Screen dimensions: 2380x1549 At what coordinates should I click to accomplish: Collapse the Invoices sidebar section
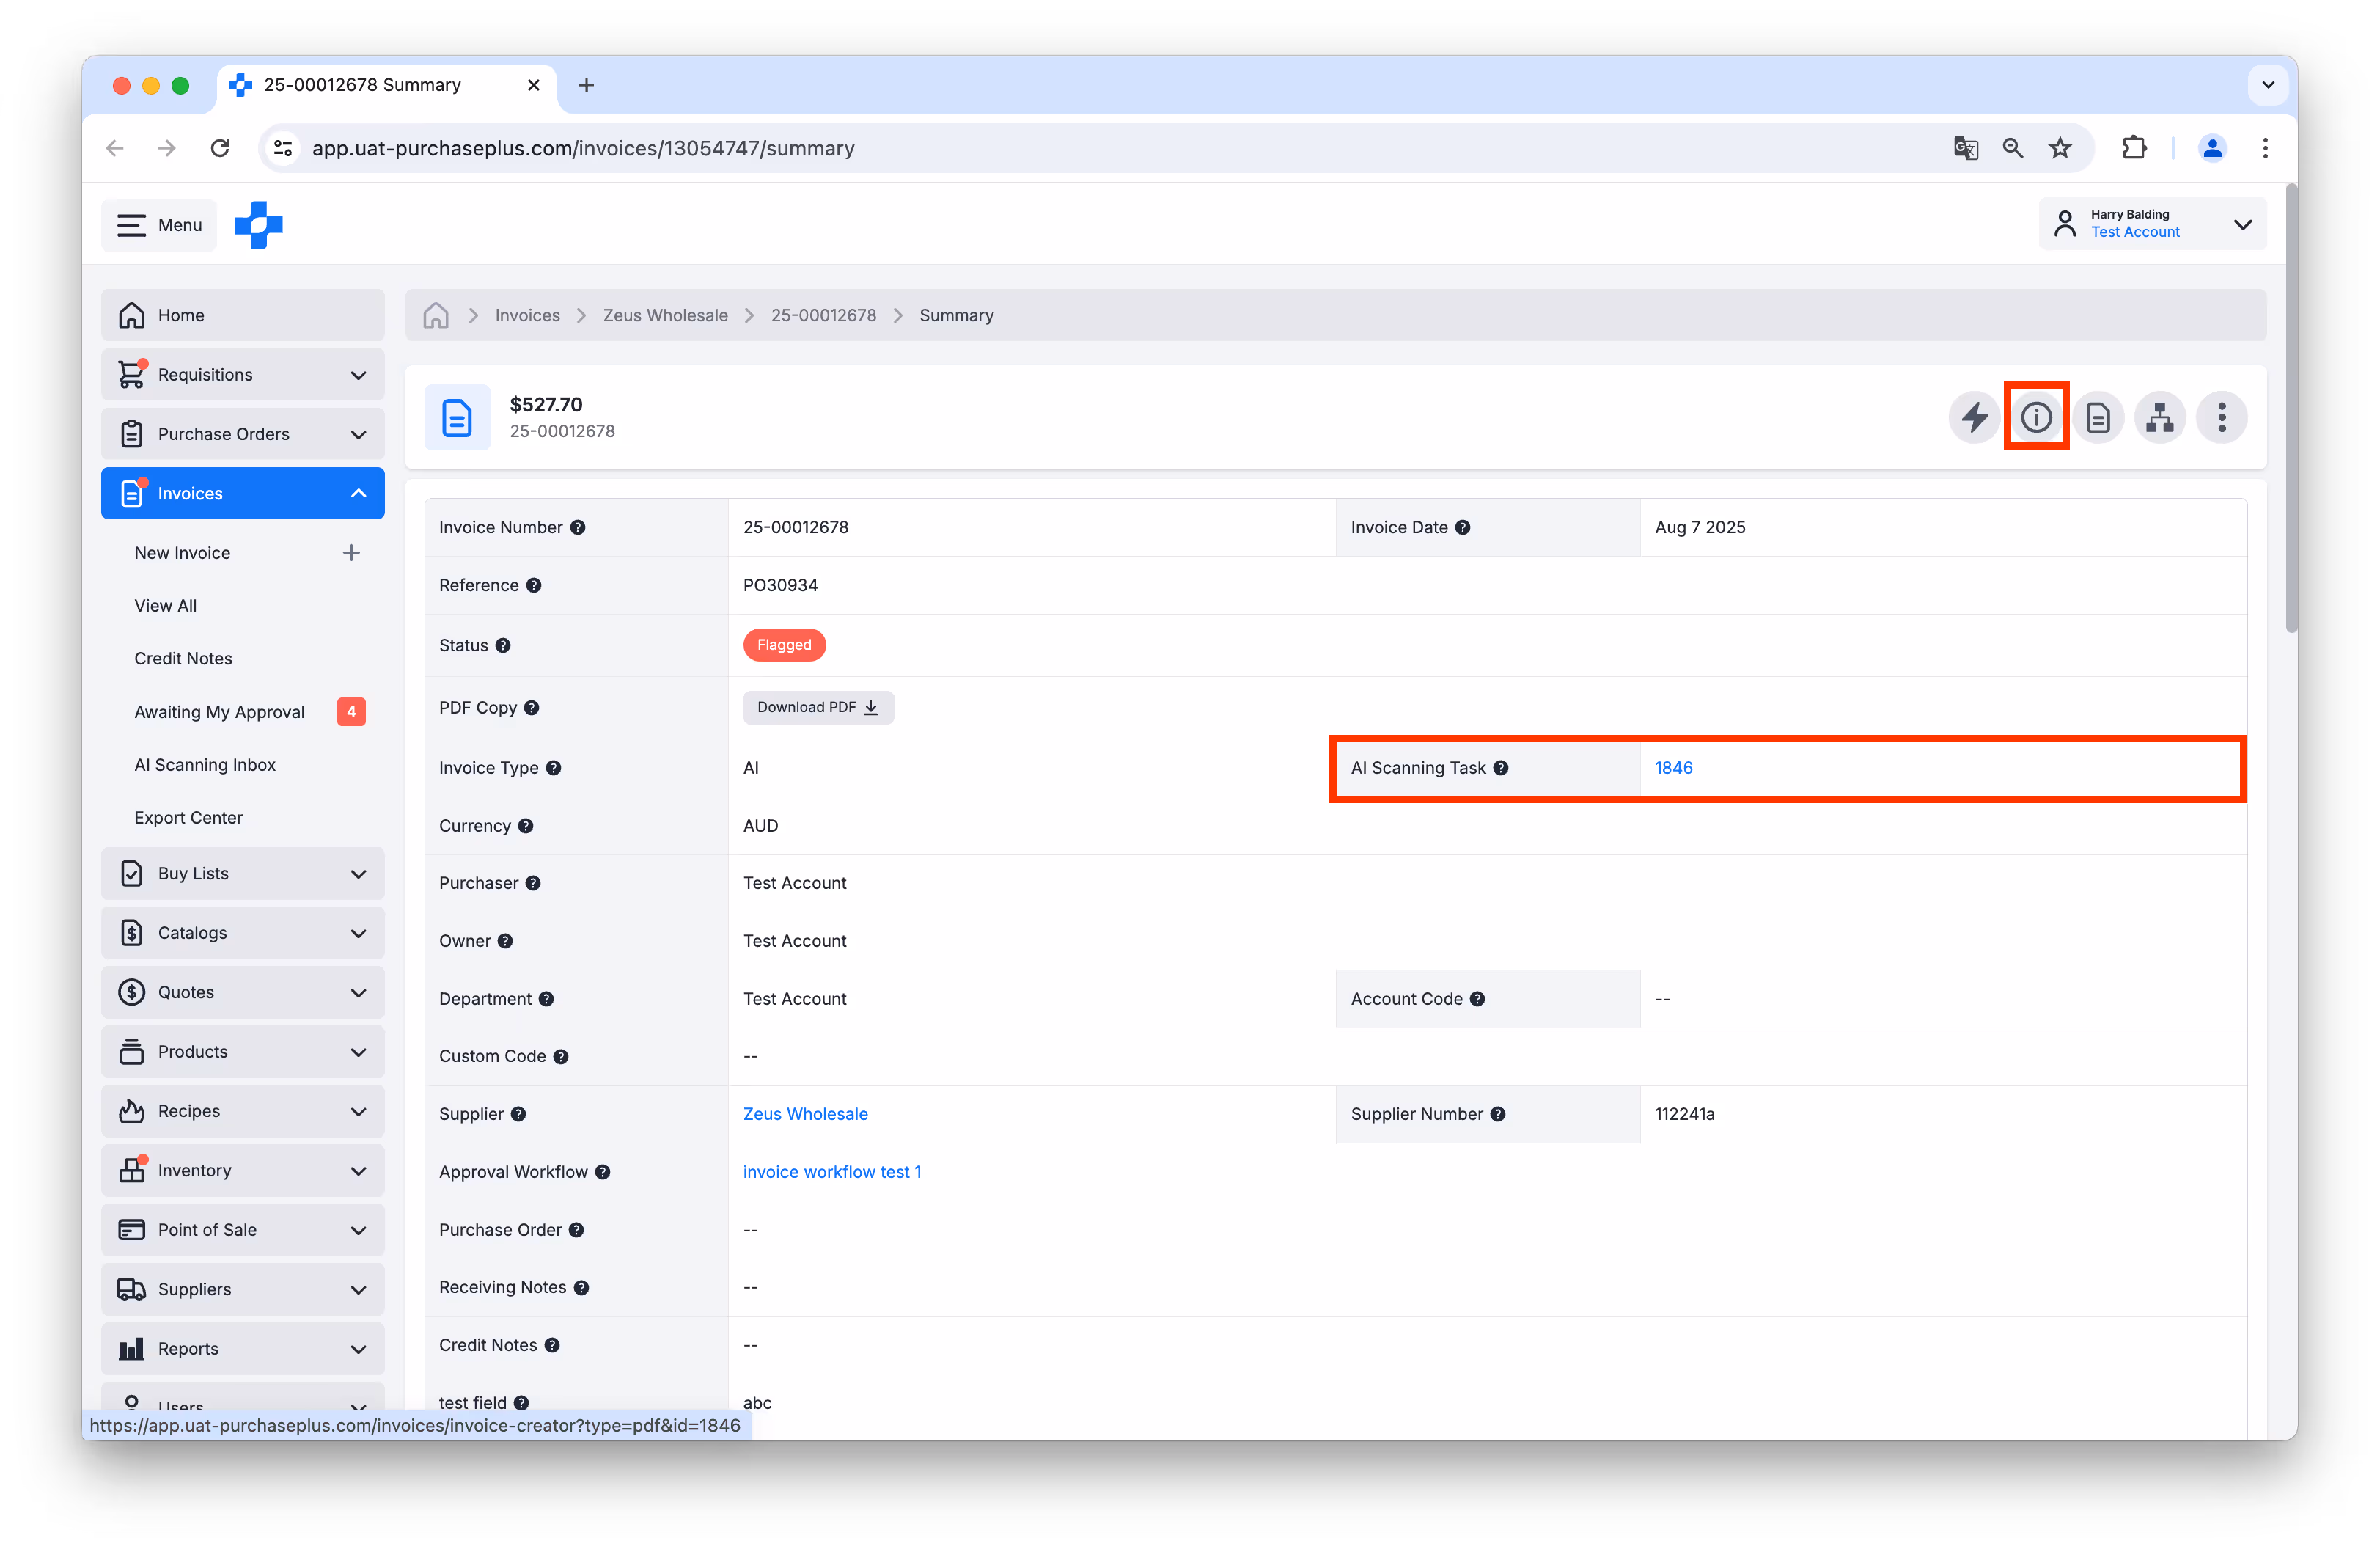(x=358, y=493)
